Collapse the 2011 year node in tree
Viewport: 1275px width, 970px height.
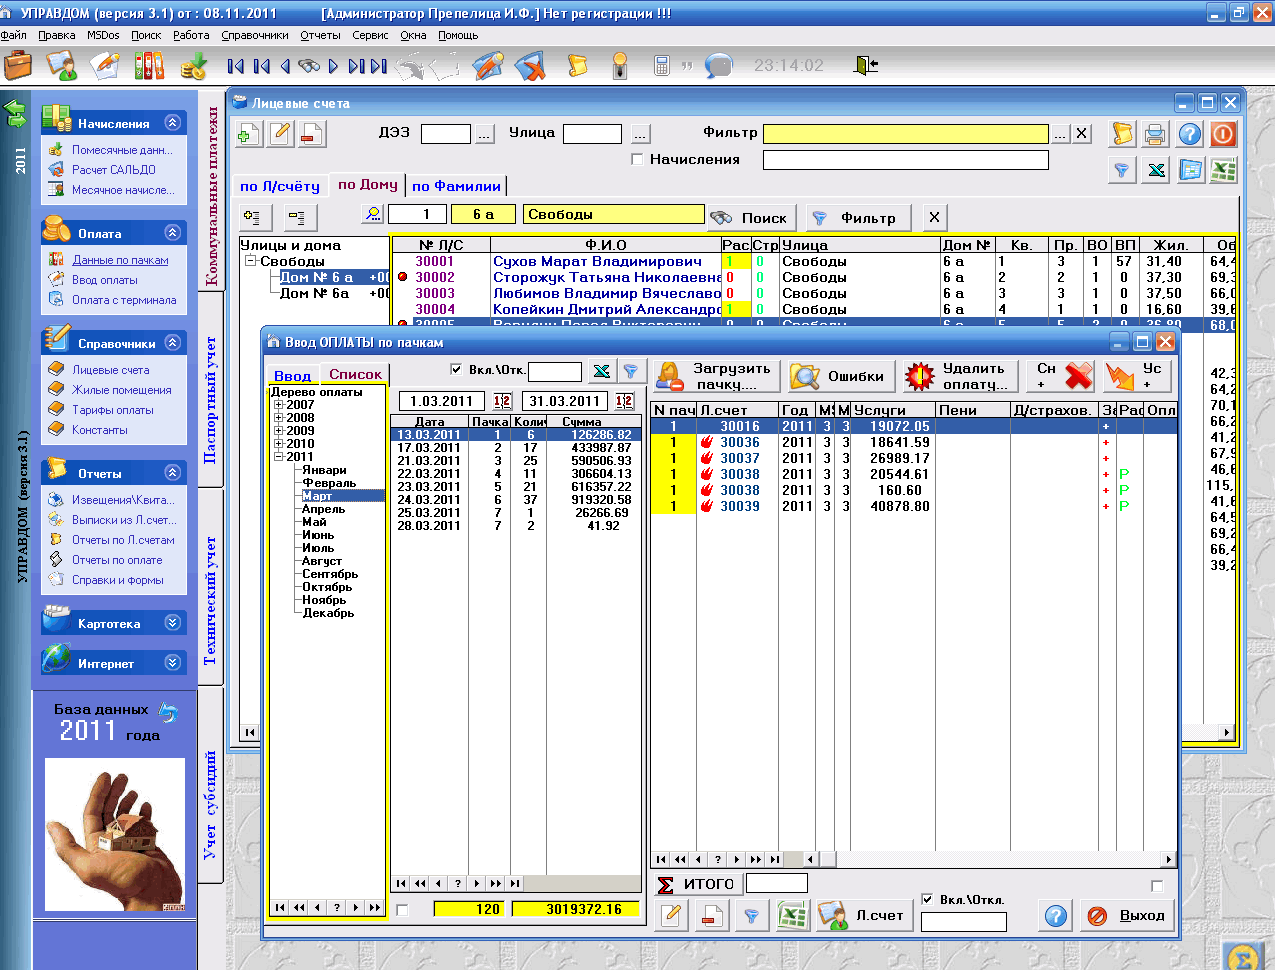click(x=279, y=457)
